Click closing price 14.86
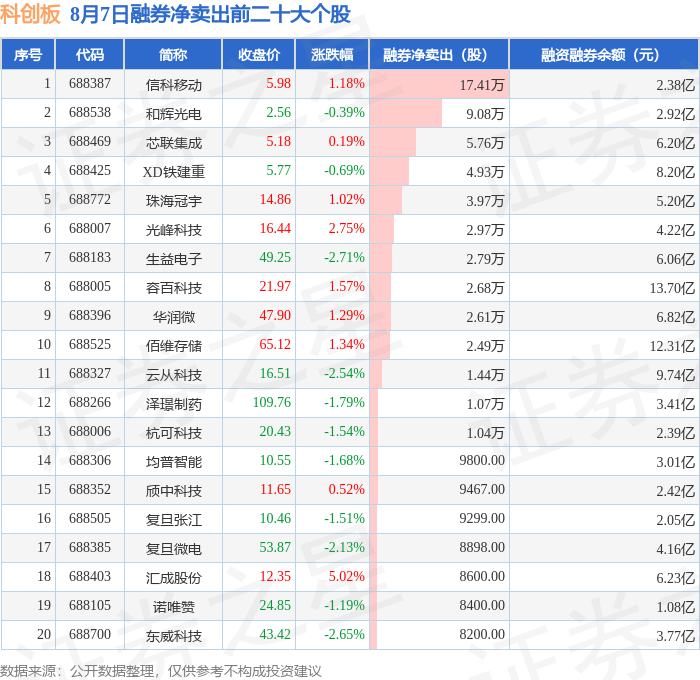 (x=275, y=199)
